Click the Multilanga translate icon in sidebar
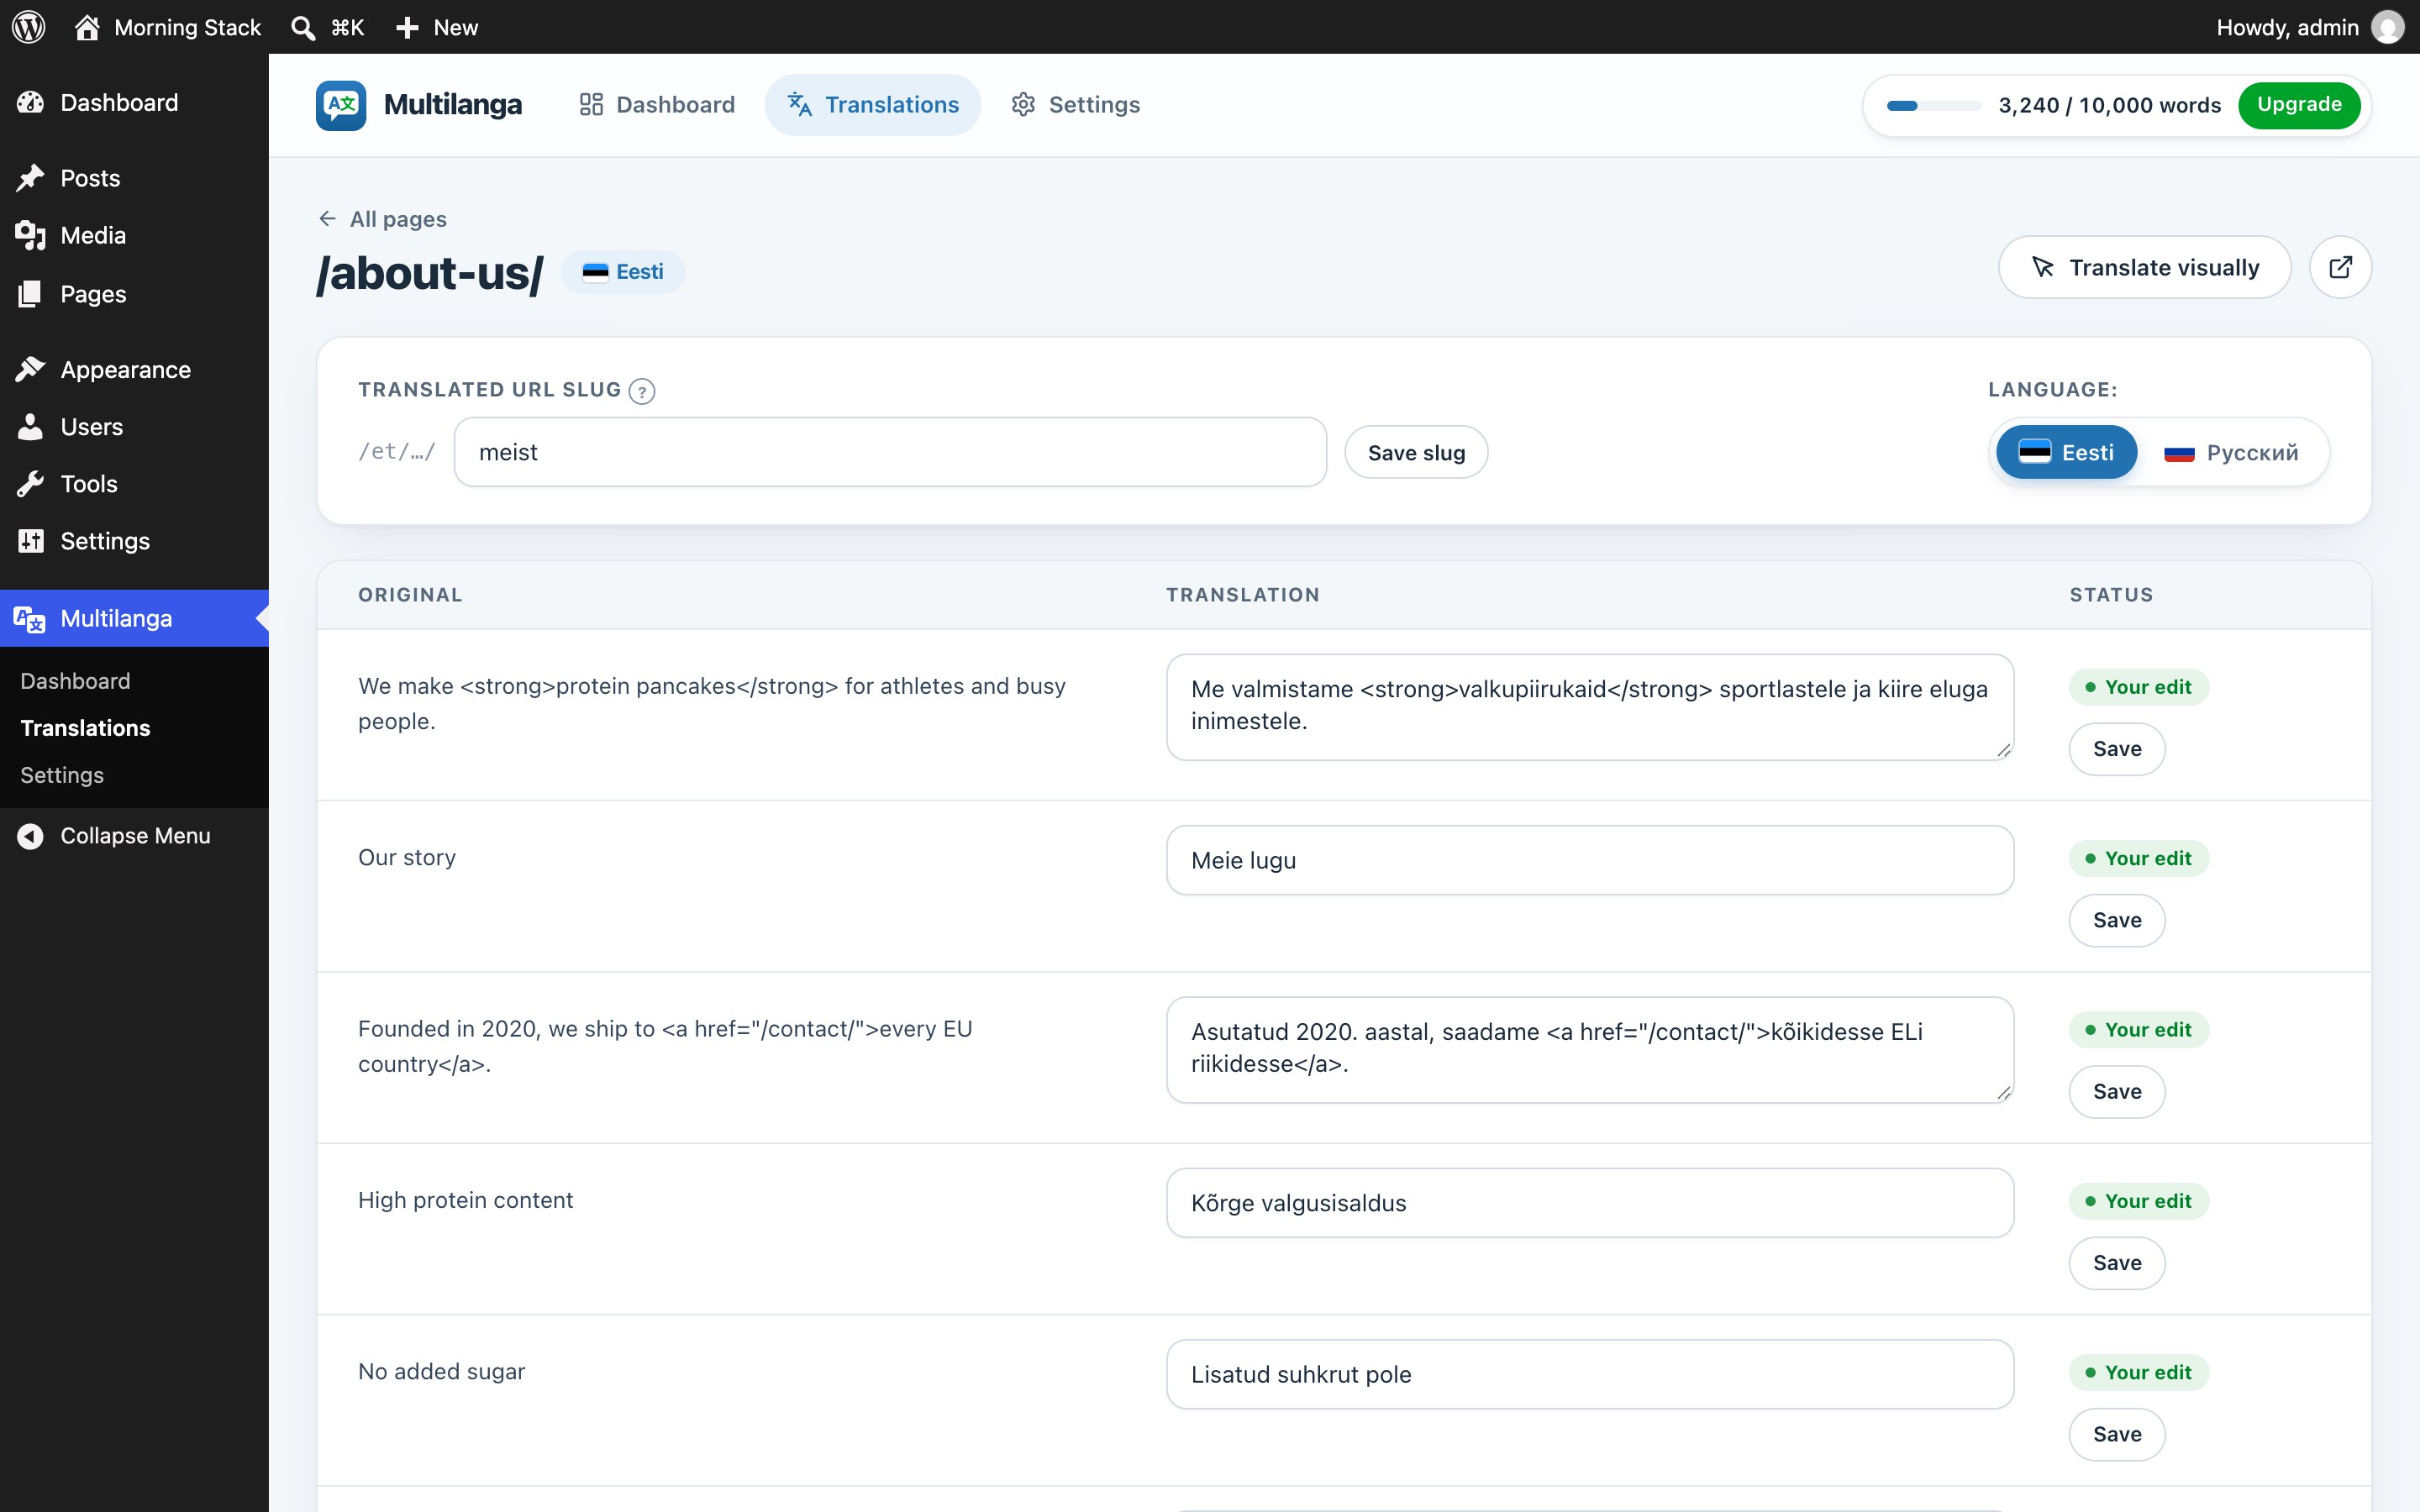Image resolution: width=2420 pixels, height=1512 pixels. 30,618
